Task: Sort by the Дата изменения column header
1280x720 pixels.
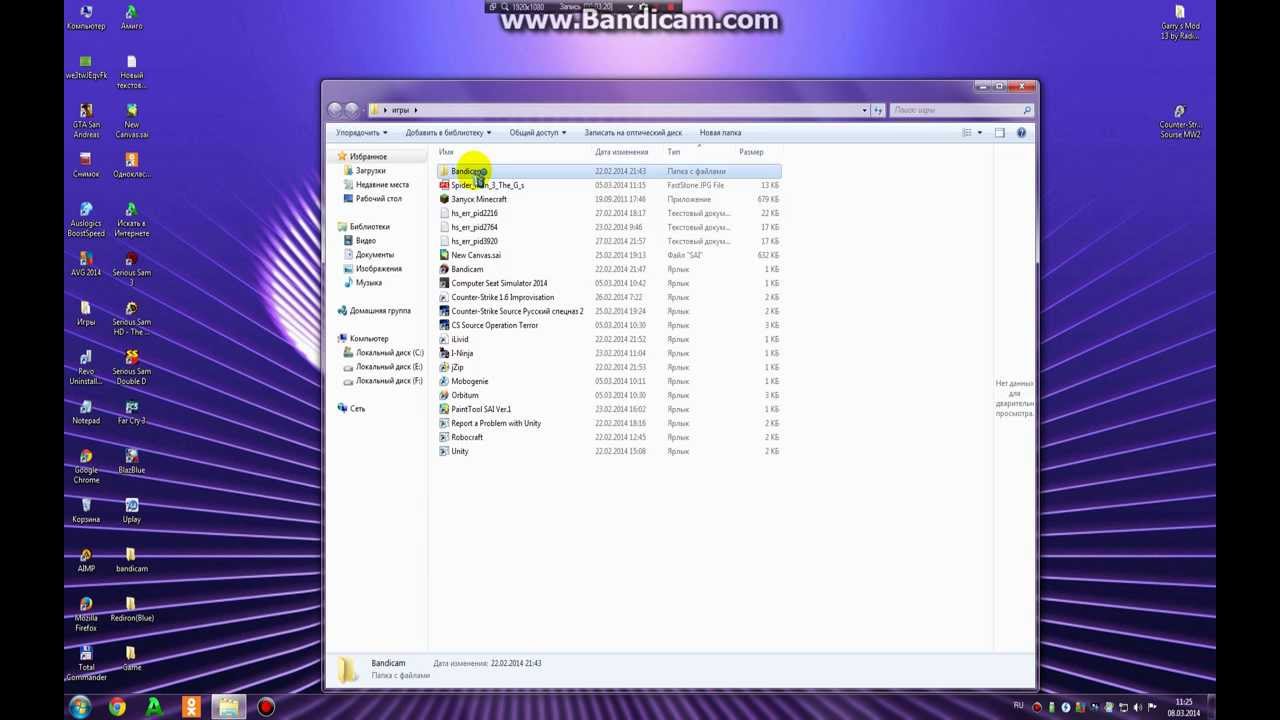Action: point(622,152)
